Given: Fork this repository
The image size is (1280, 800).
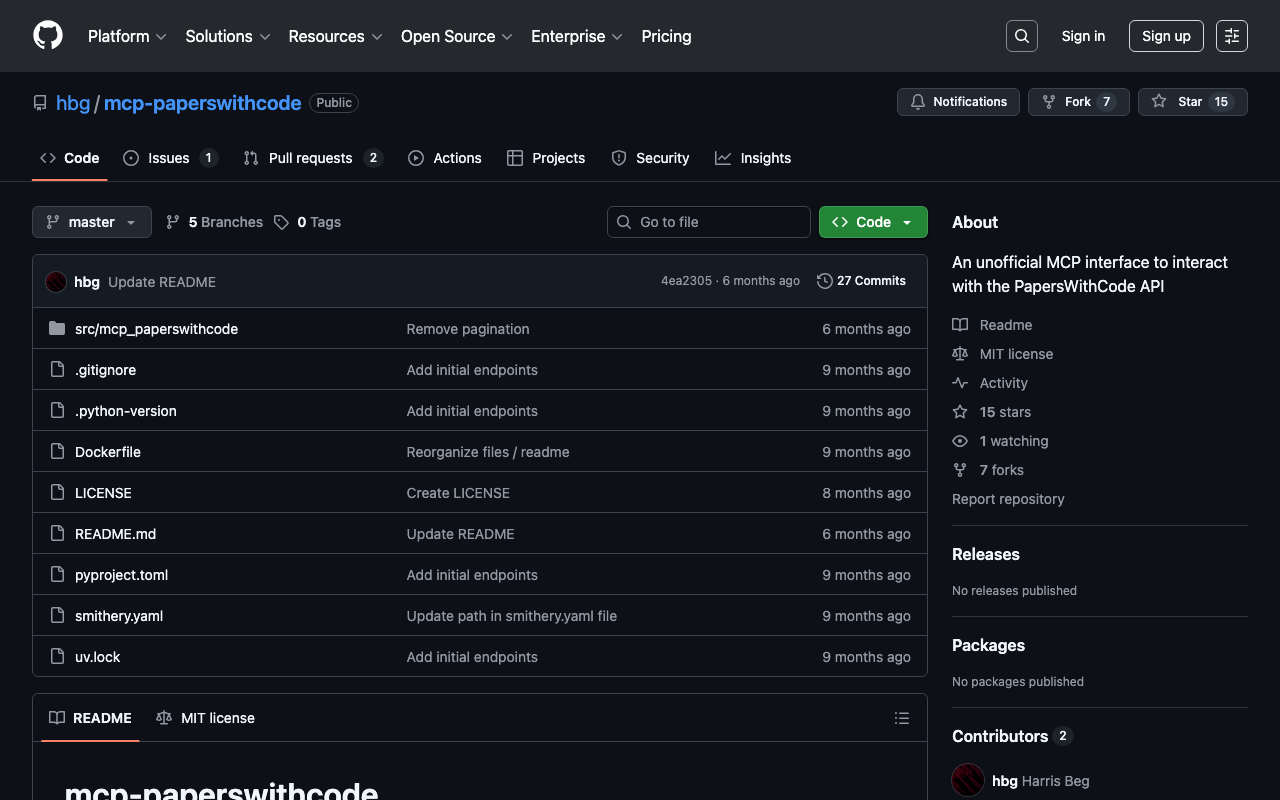Looking at the screenshot, I should point(1078,102).
